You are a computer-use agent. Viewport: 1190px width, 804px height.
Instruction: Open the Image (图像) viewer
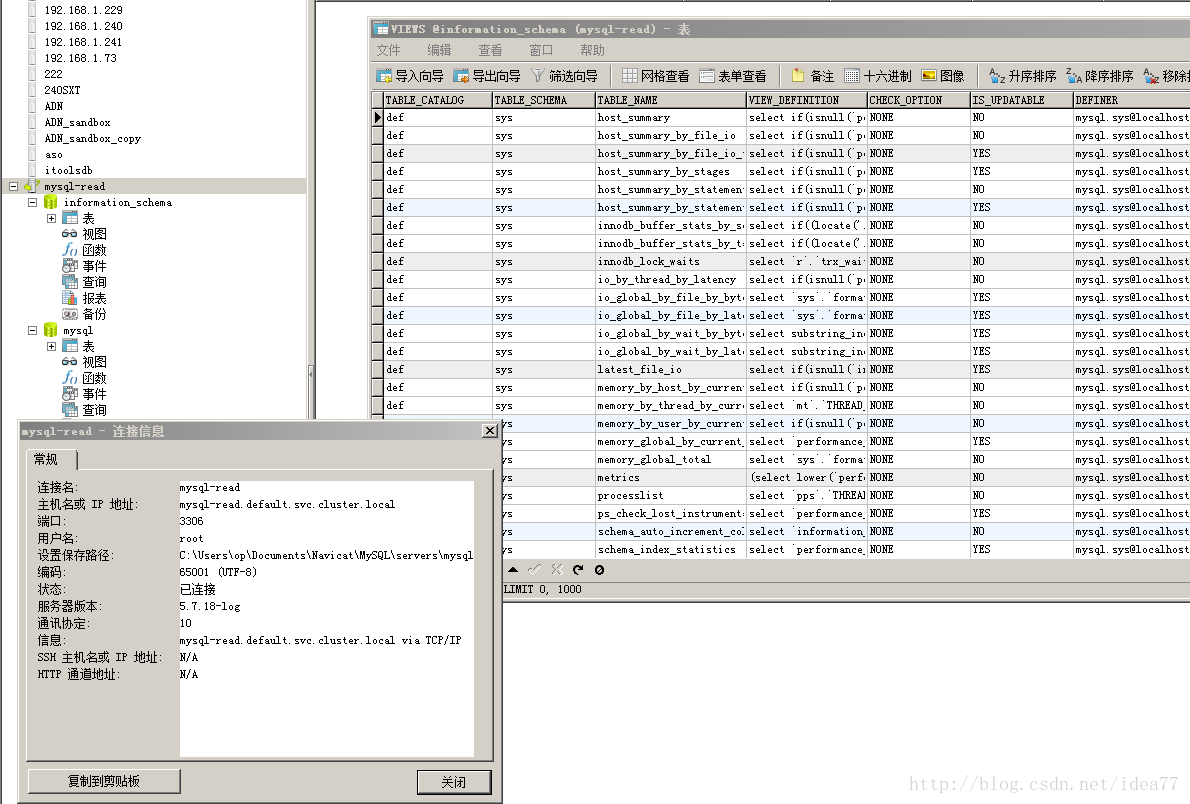click(943, 76)
